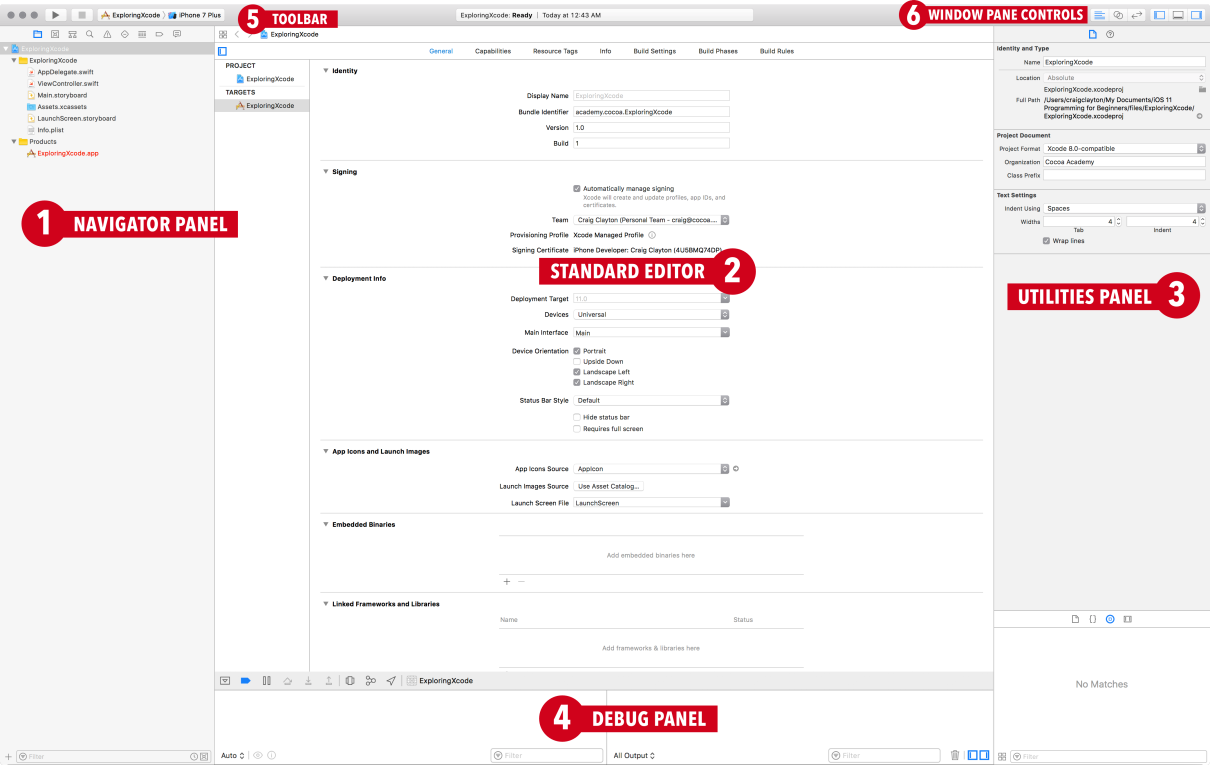Show the File inspector
Image resolution: width=1210 pixels, height=765 pixels.
point(1092,34)
